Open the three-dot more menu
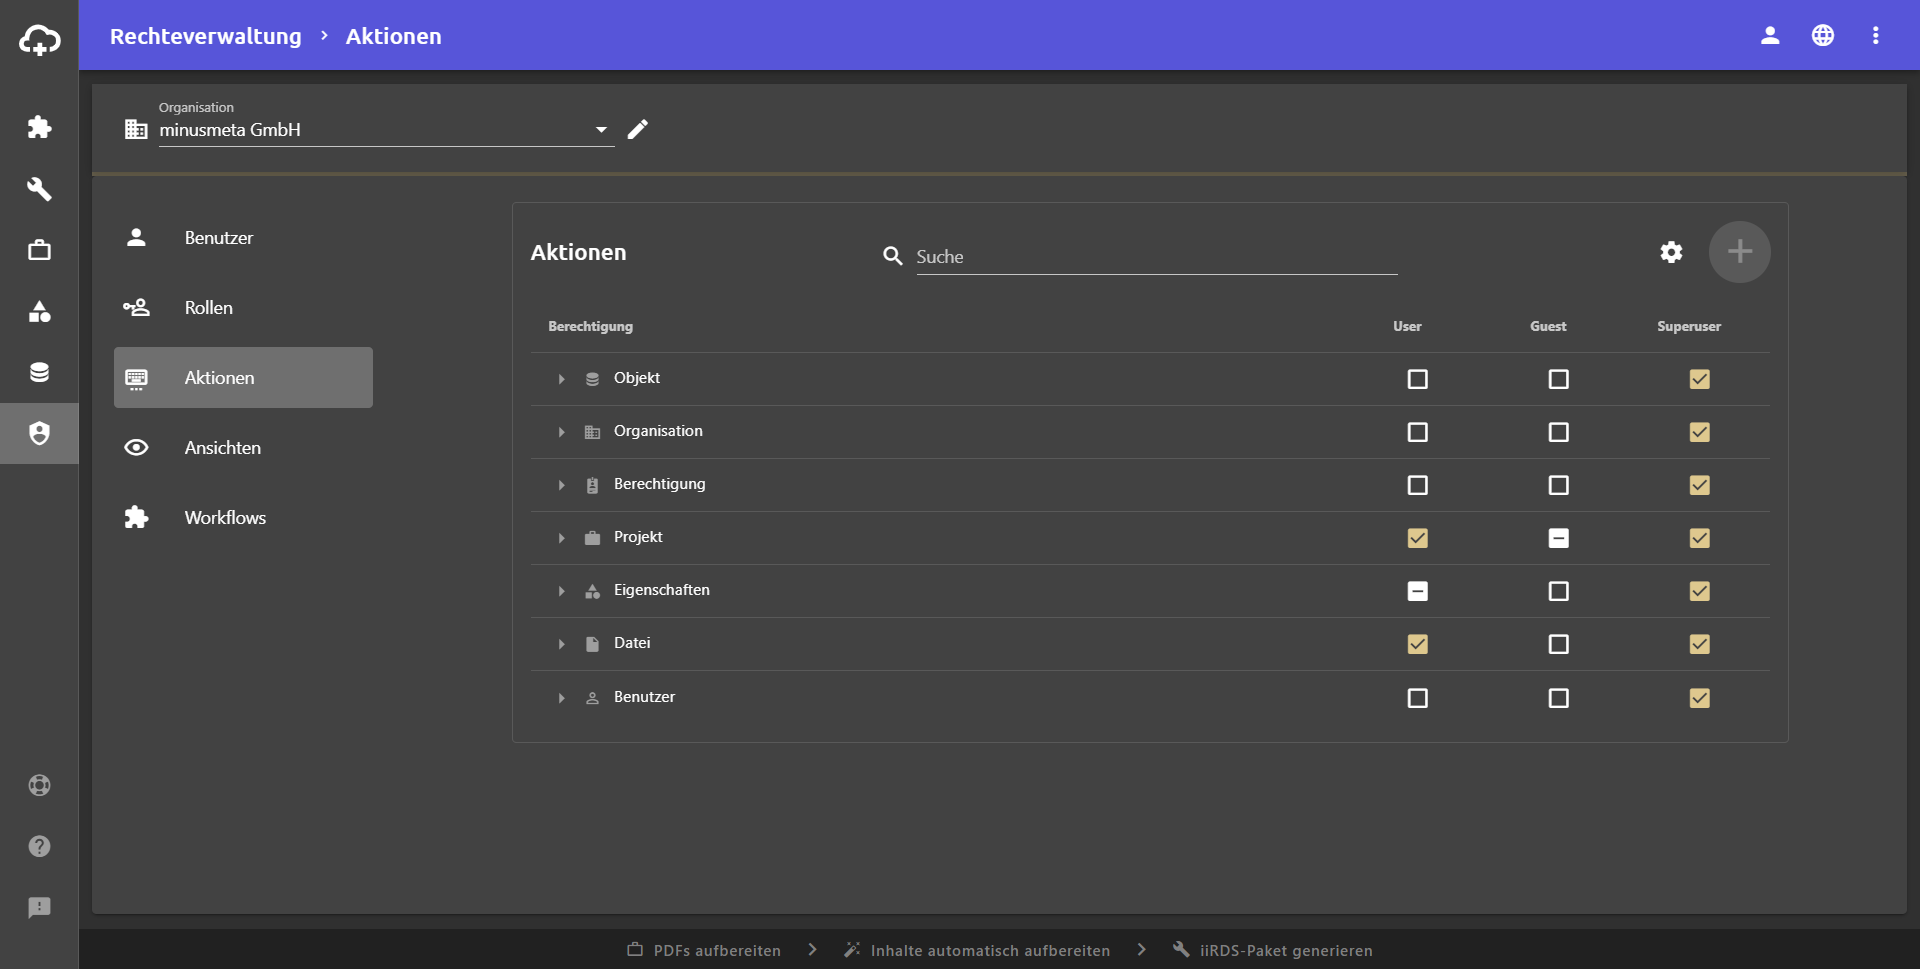The width and height of the screenshot is (1920, 969). [x=1876, y=36]
